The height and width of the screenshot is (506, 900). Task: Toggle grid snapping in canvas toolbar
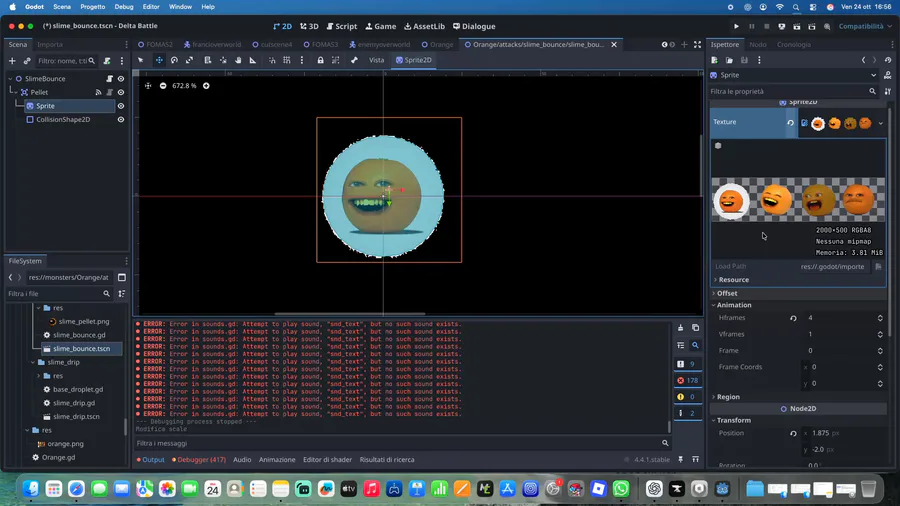point(286,60)
